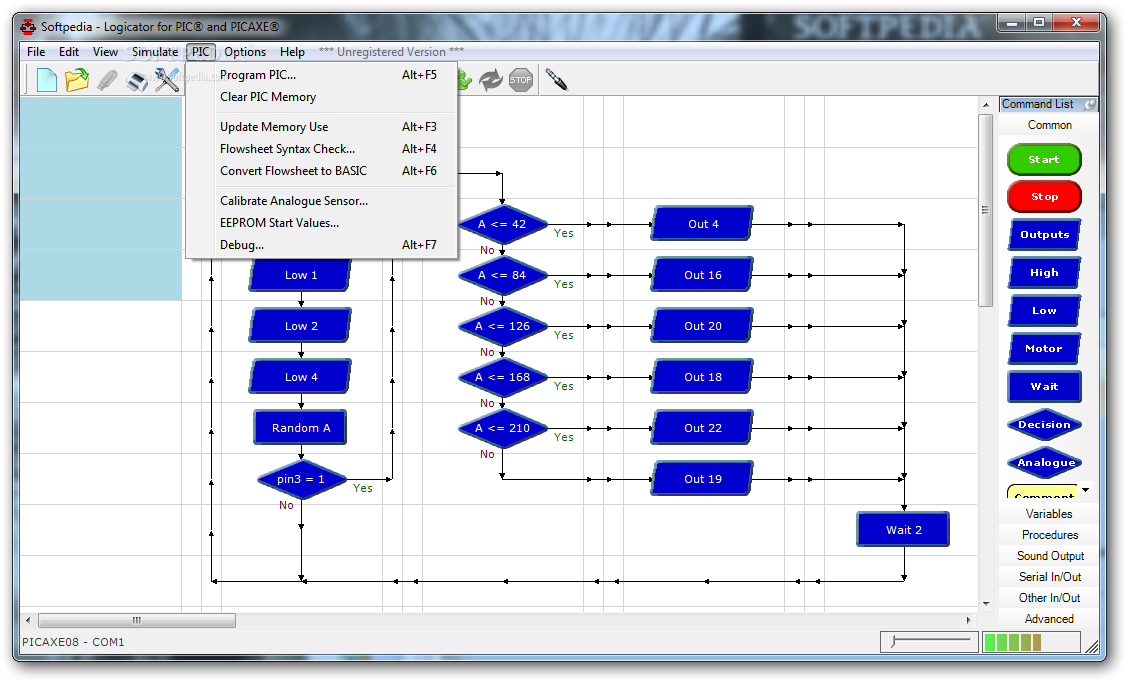The width and height of the screenshot is (1127, 682).
Task: Select the Motor command block
Action: click(x=1044, y=349)
